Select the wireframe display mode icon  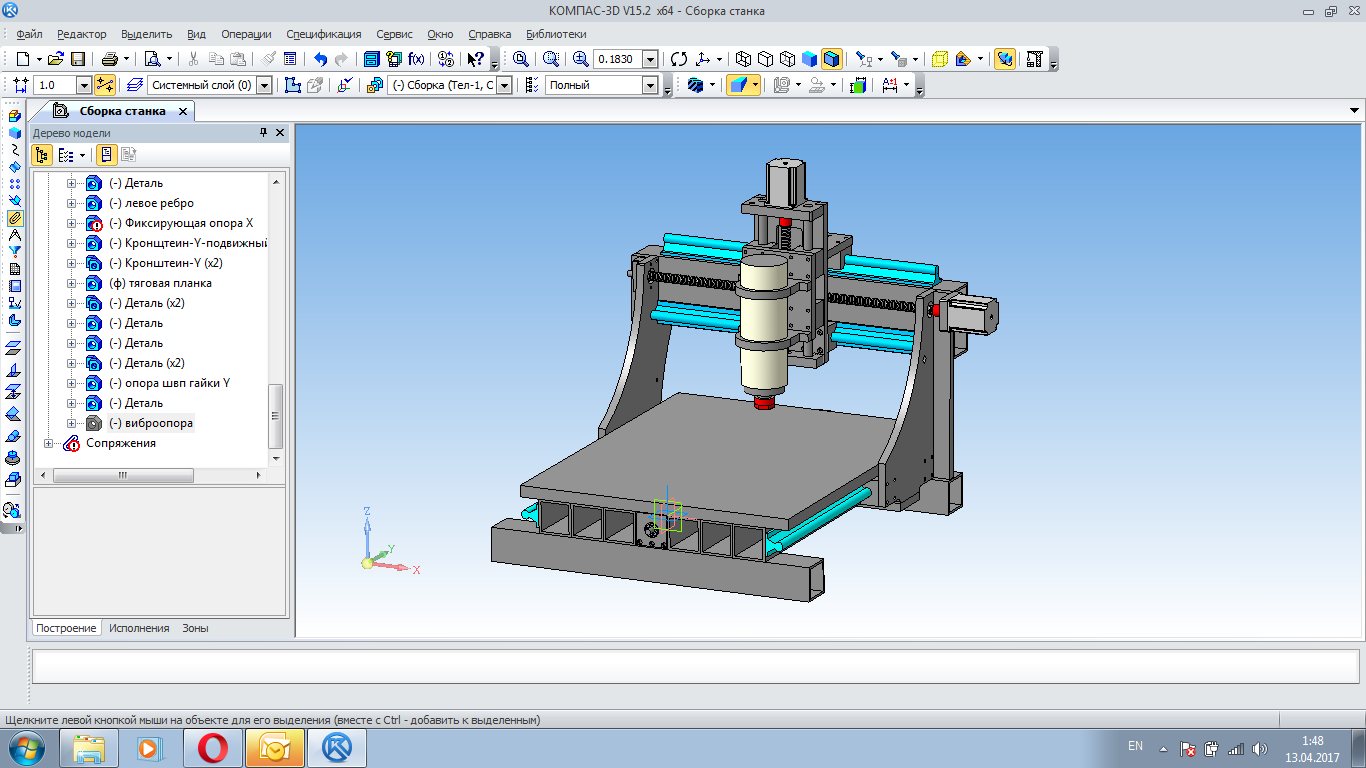click(743, 59)
